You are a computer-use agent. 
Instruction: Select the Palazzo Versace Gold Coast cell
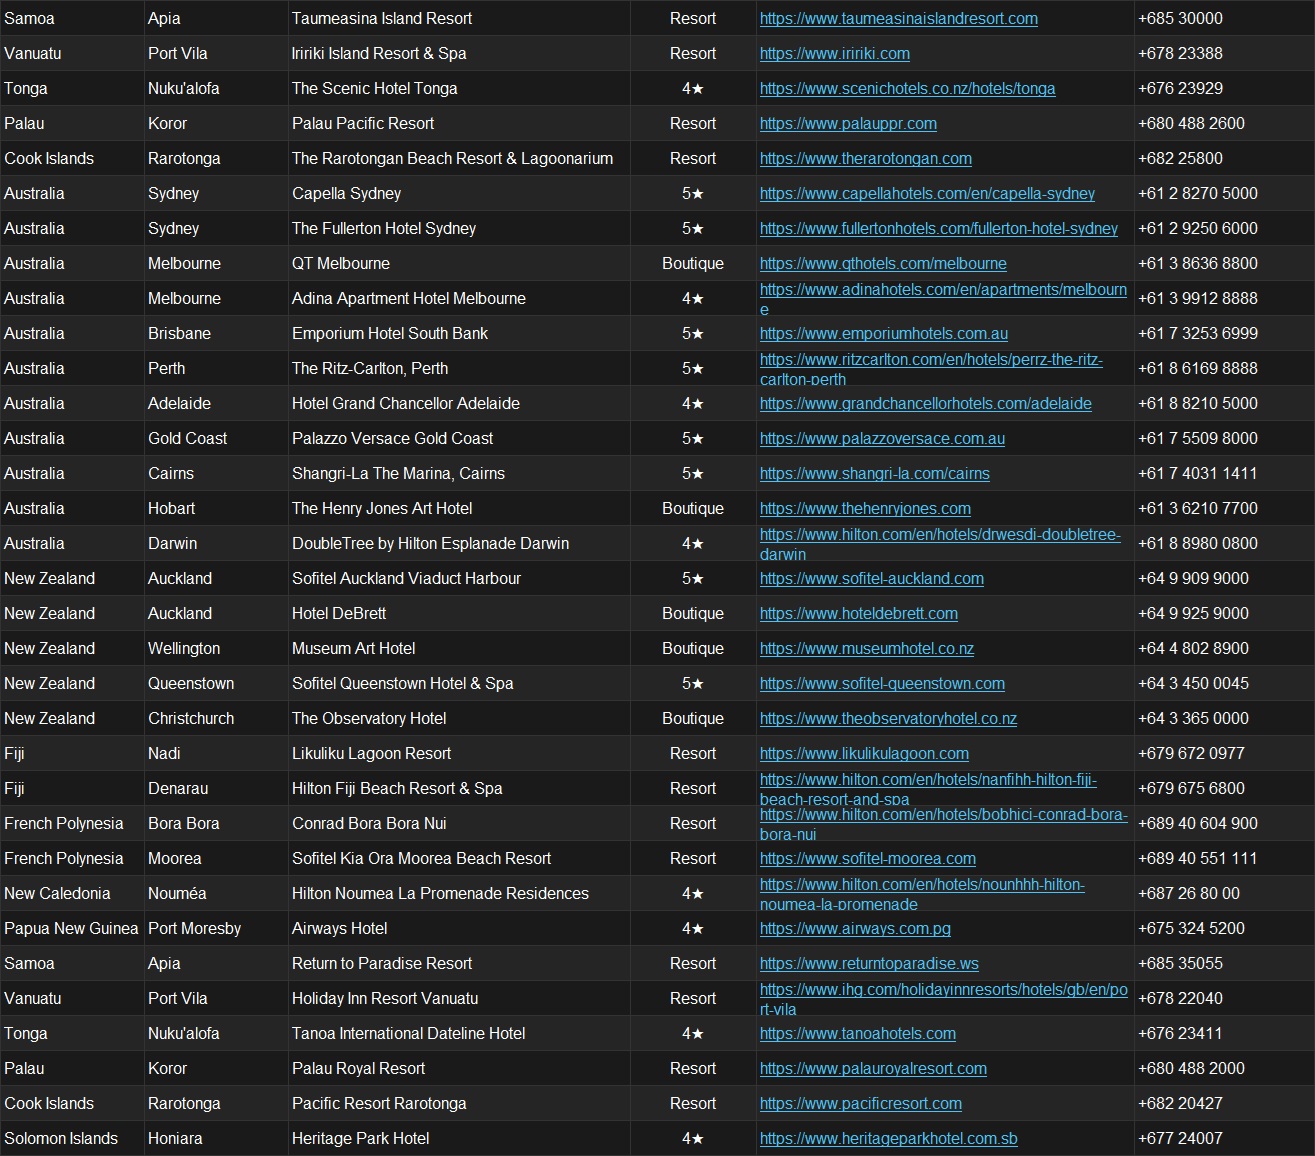click(x=459, y=438)
